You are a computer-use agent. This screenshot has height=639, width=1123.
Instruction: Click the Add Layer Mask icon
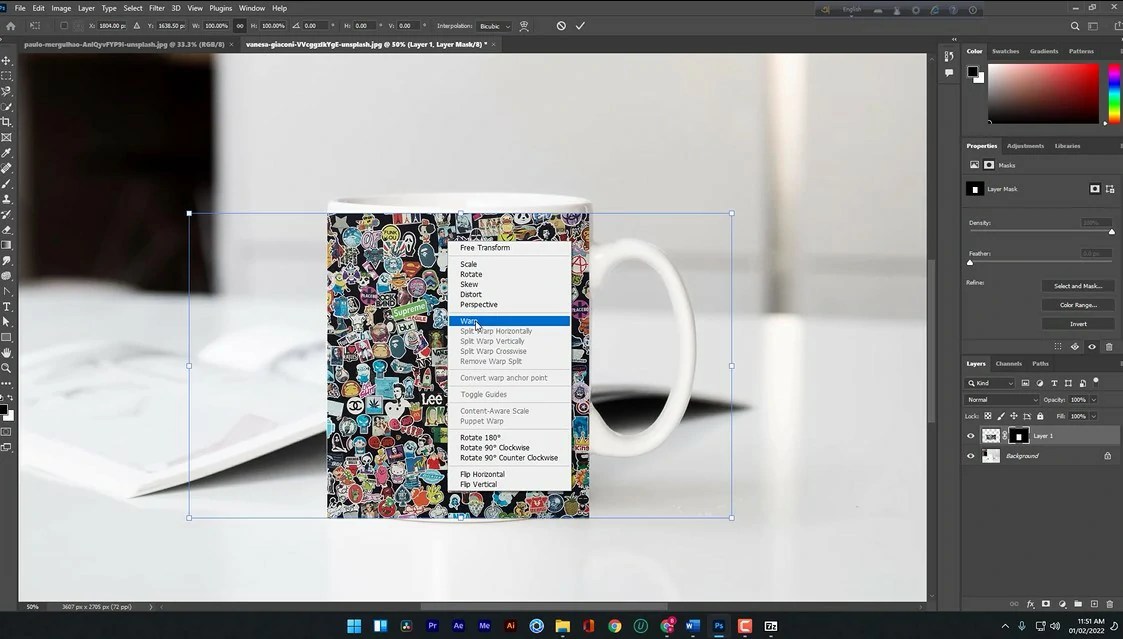[1046, 604]
